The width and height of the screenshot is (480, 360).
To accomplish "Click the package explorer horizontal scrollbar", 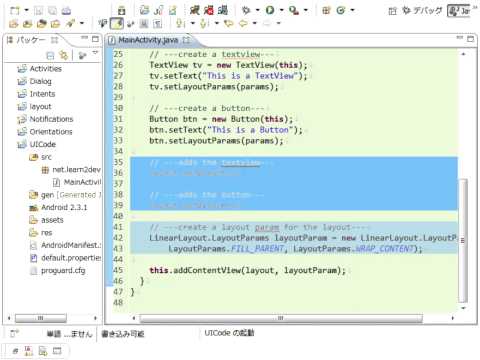I will point(41,318).
